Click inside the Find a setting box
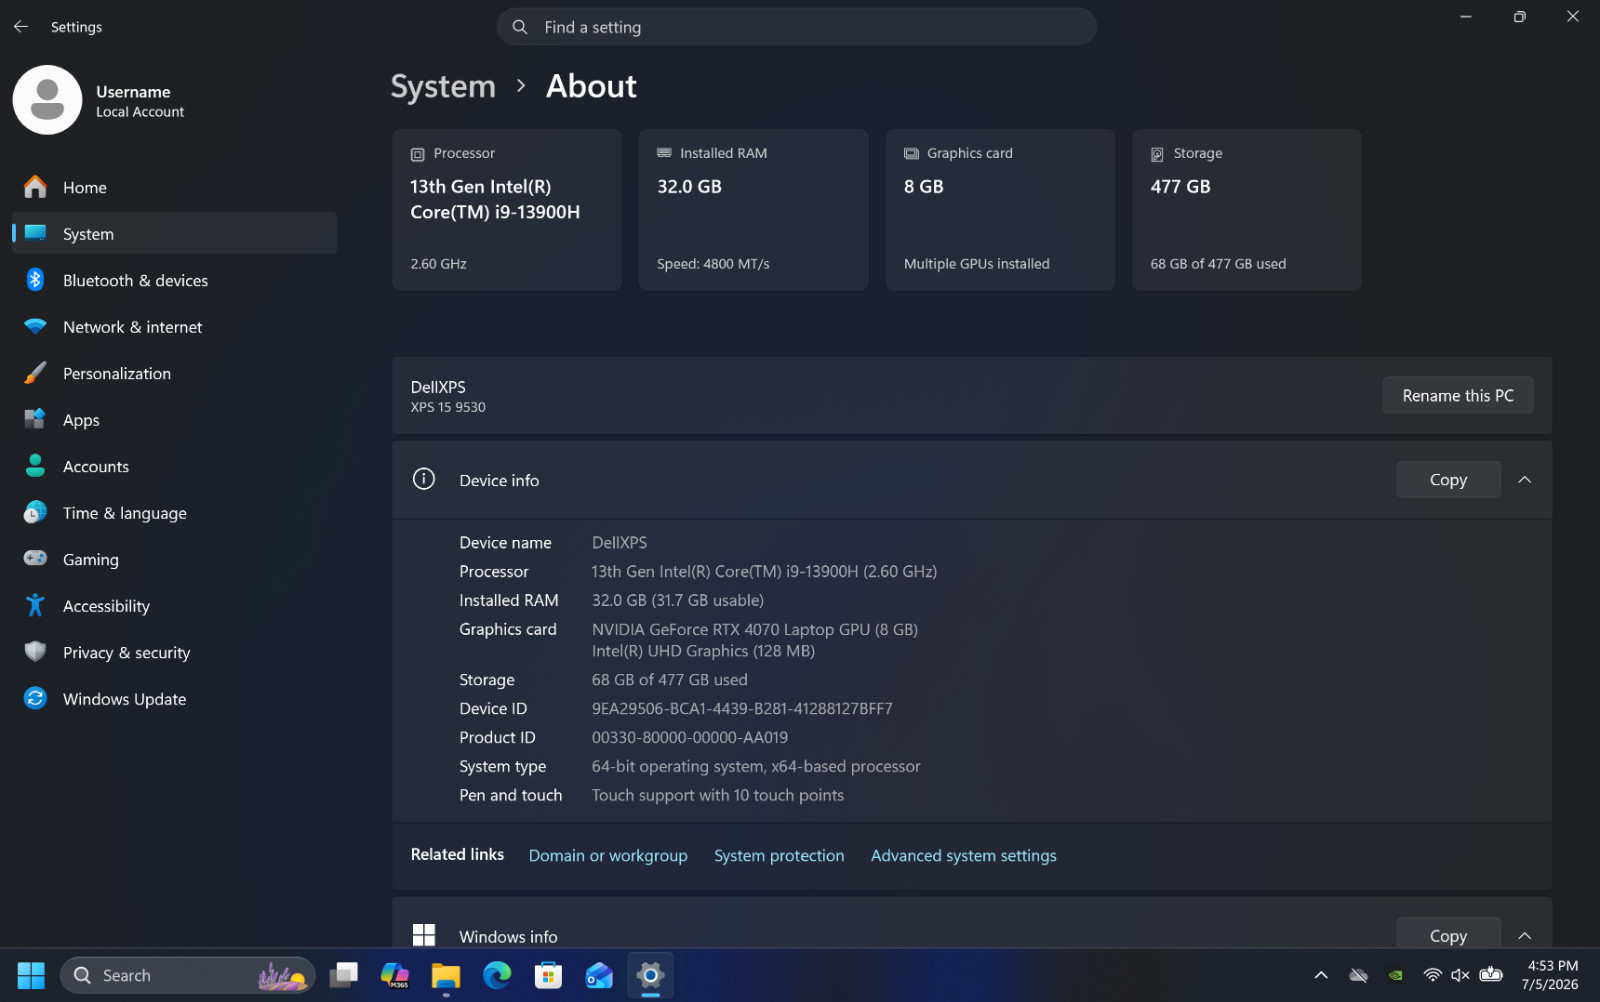The width and height of the screenshot is (1600, 1002). pyautogui.click(x=796, y=27)
